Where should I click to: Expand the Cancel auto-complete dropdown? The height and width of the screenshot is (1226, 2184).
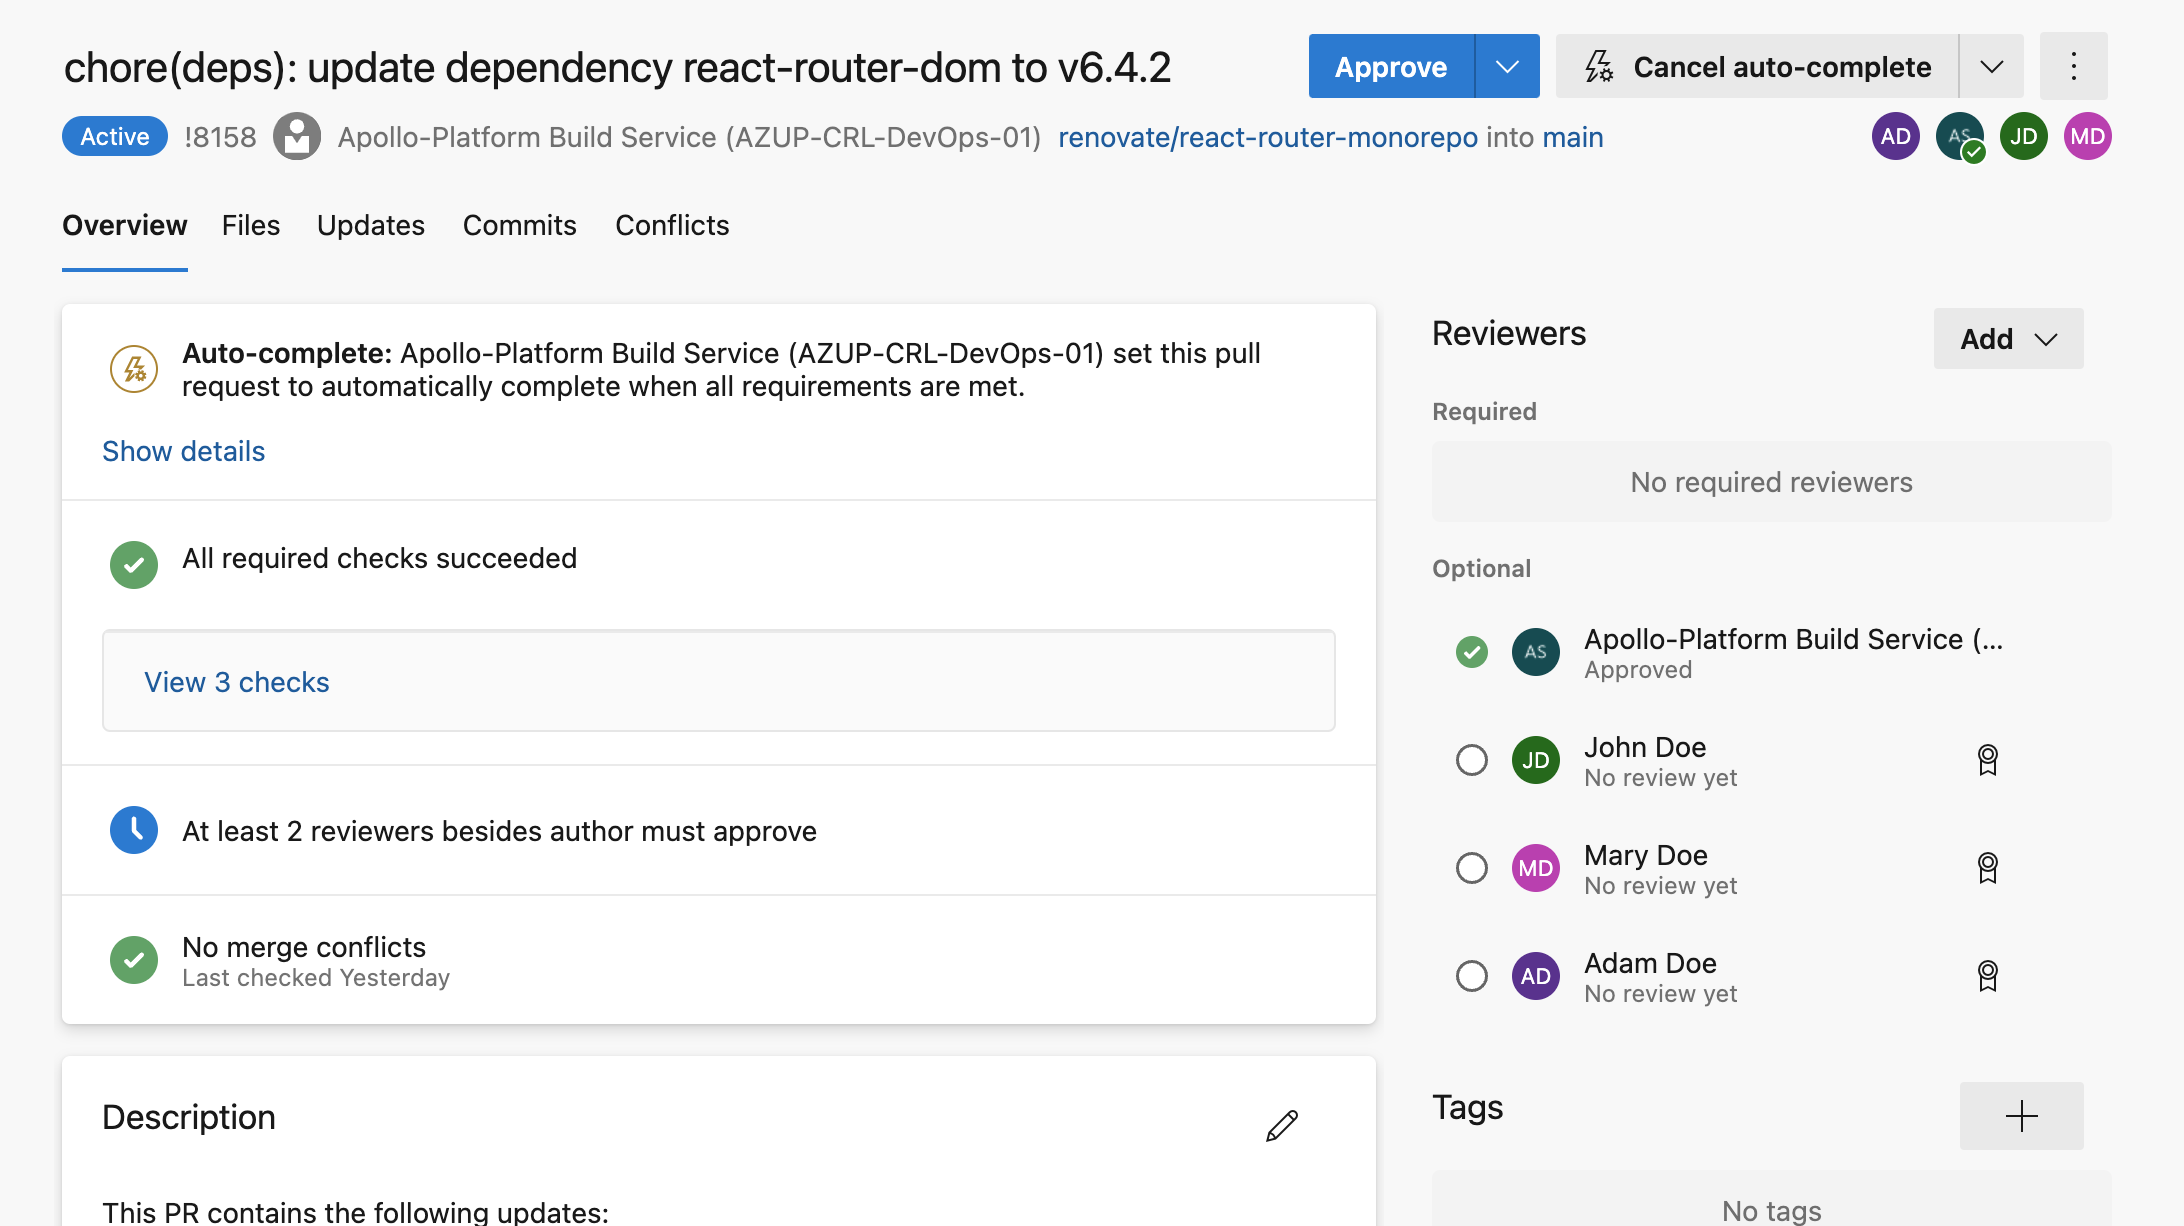click(x=1991, y=66)
